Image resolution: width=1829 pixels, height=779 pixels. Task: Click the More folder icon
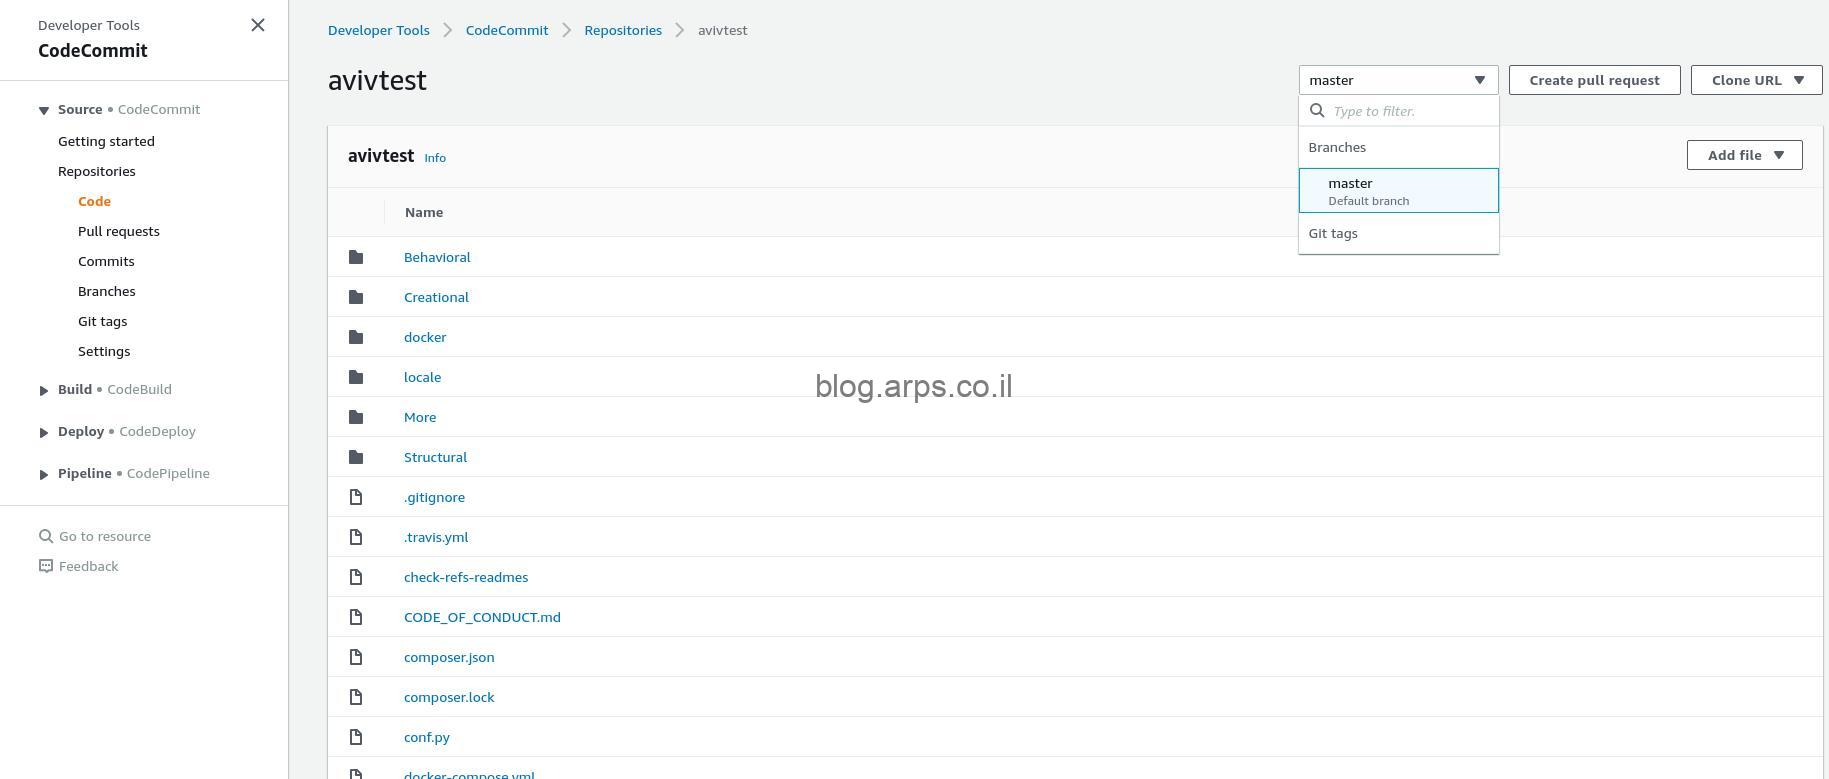[356, 417]
